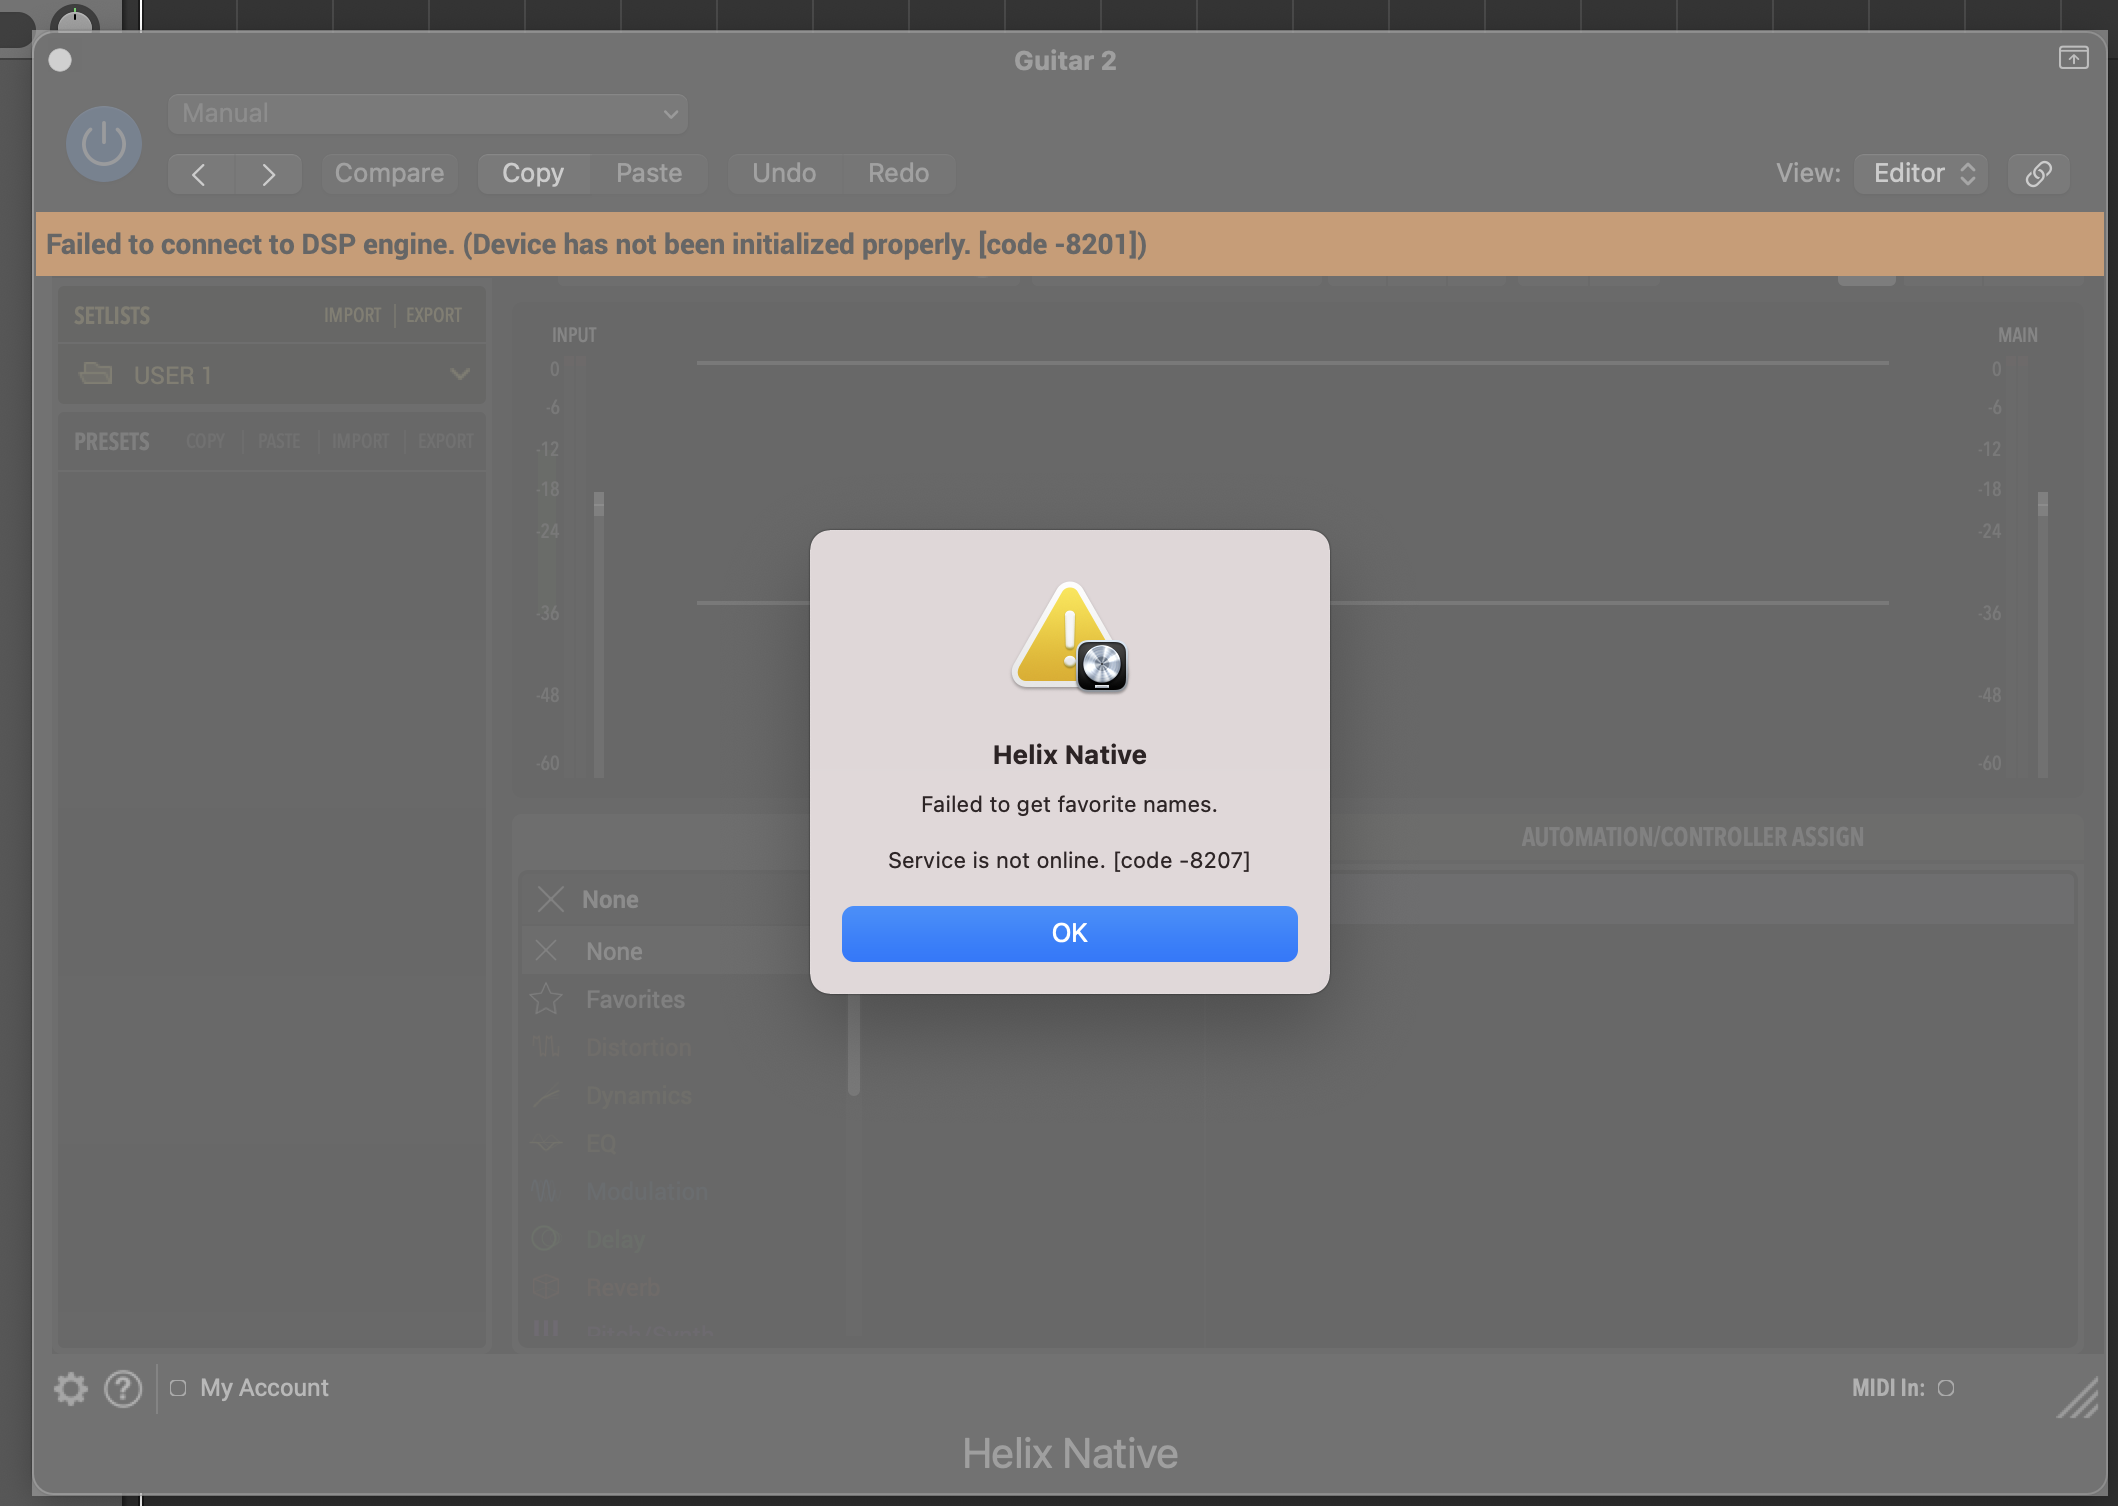
Task: Click the Undo button
Action: pyautogui.click(x=784, y=173)
